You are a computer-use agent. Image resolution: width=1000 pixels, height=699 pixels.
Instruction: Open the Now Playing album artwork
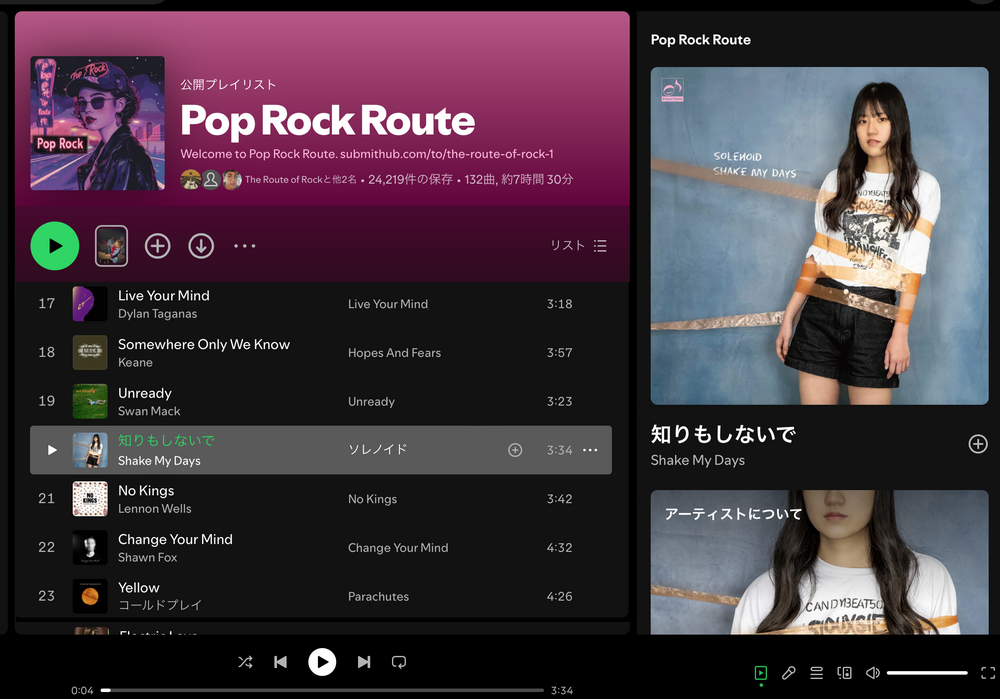click(x=820, y=236)
